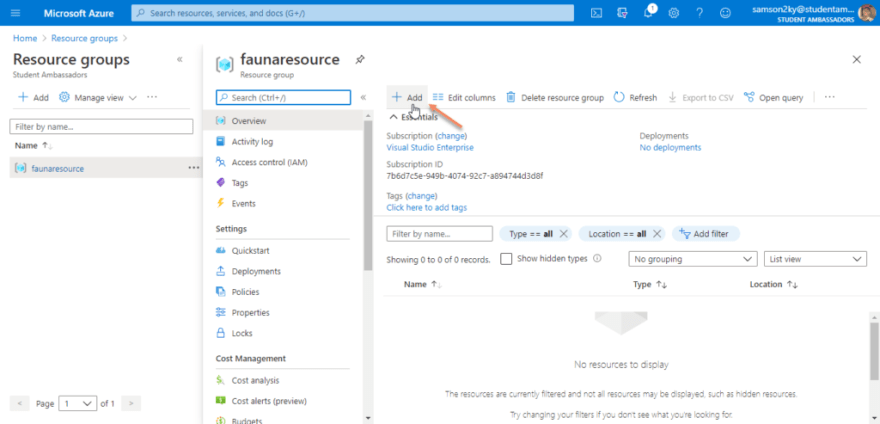Image resolution: width=880 pixels, height=424 pixels.
Task: Collapse the Resource groups list pane
Action: pyautogui.click(x=180, y=60)
